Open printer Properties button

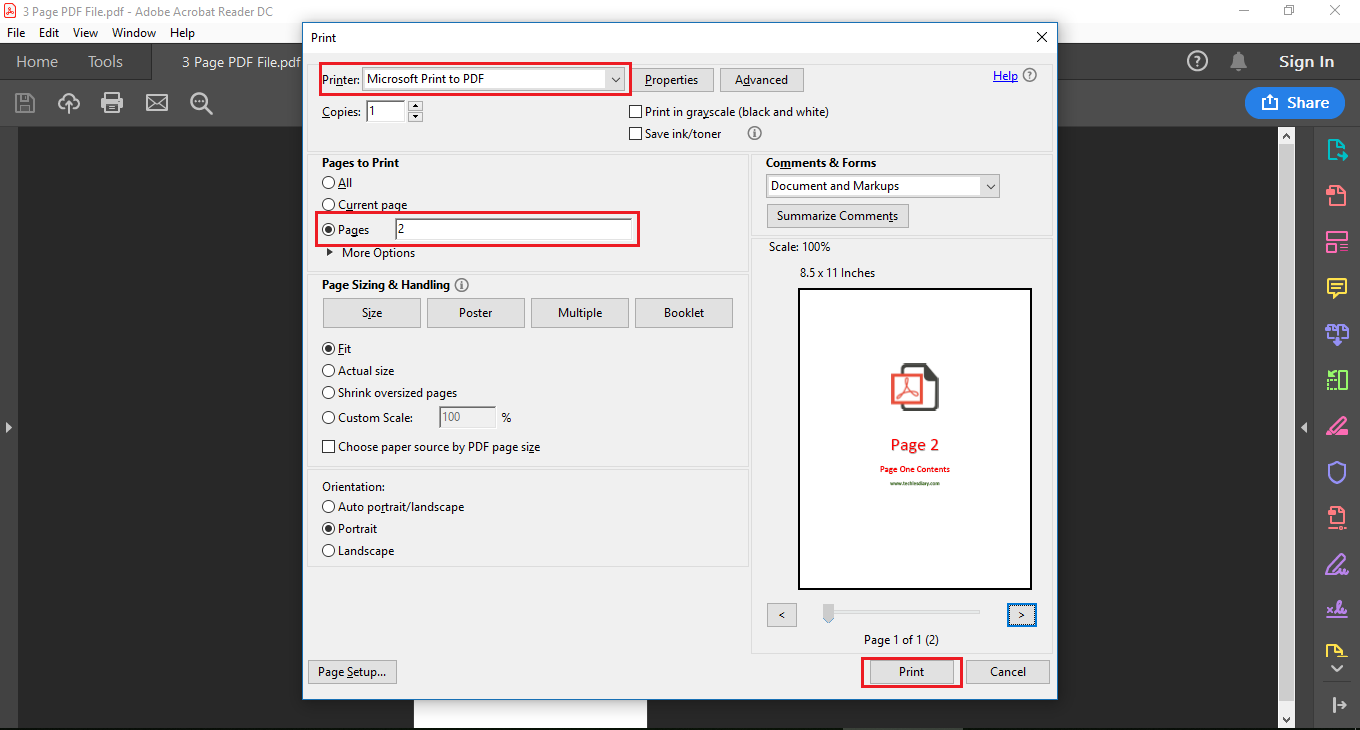click(672, 80)
